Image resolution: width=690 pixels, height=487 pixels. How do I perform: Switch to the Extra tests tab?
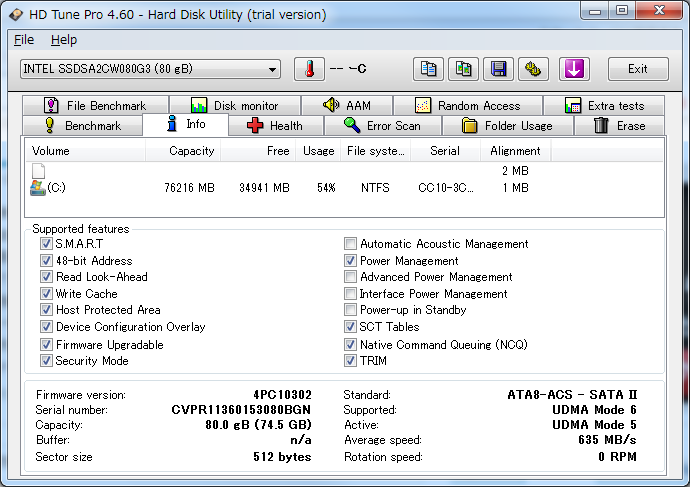(x=604, y=106)
